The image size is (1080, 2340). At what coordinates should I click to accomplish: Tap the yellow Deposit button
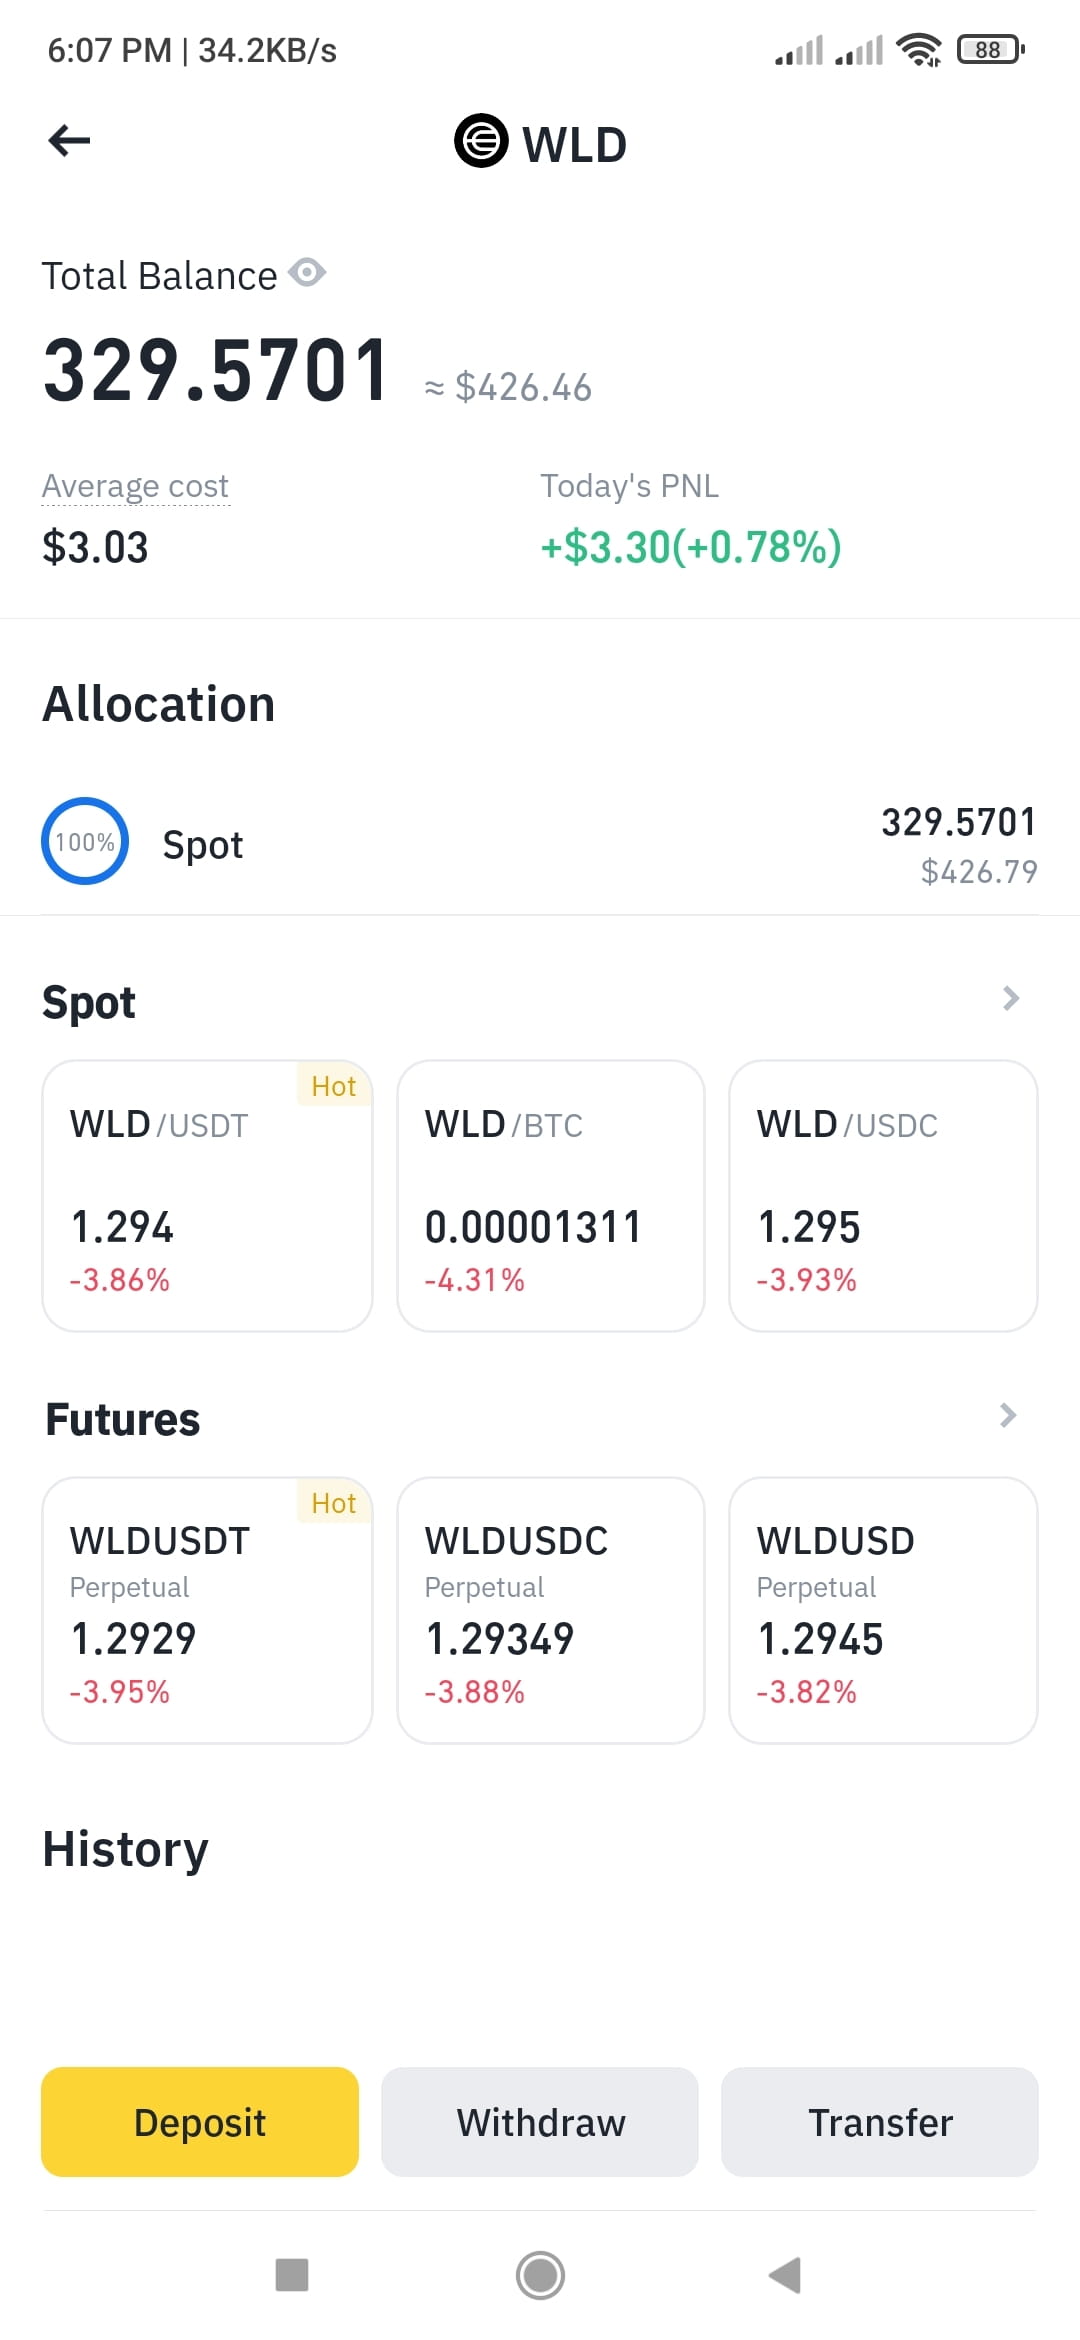coord(200,2122)
